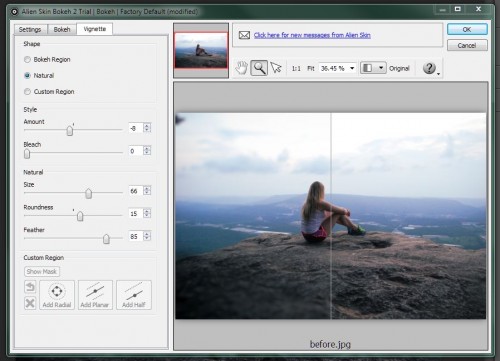This screenshot has height=361, width=500.
Task: Click the before/after split divider line
Action: [331, 216]
